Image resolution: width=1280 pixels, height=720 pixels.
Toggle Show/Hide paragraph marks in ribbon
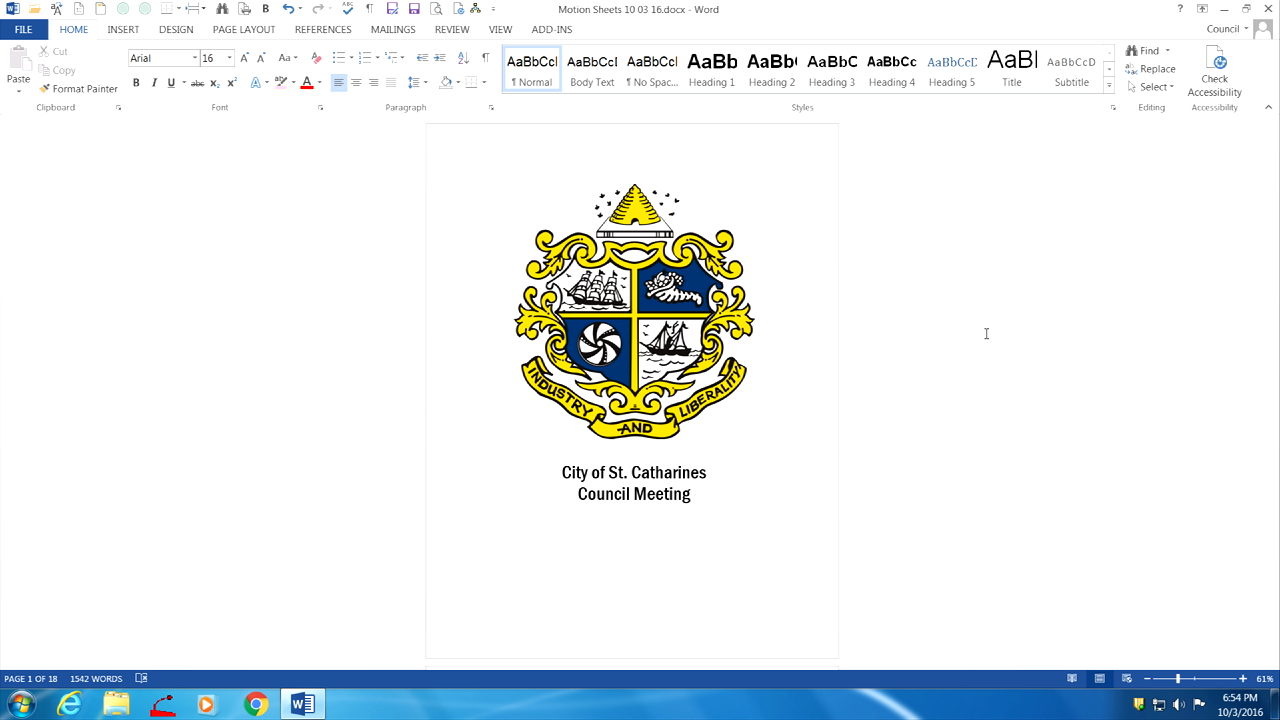pyautogui.click(x=485, y=58)
